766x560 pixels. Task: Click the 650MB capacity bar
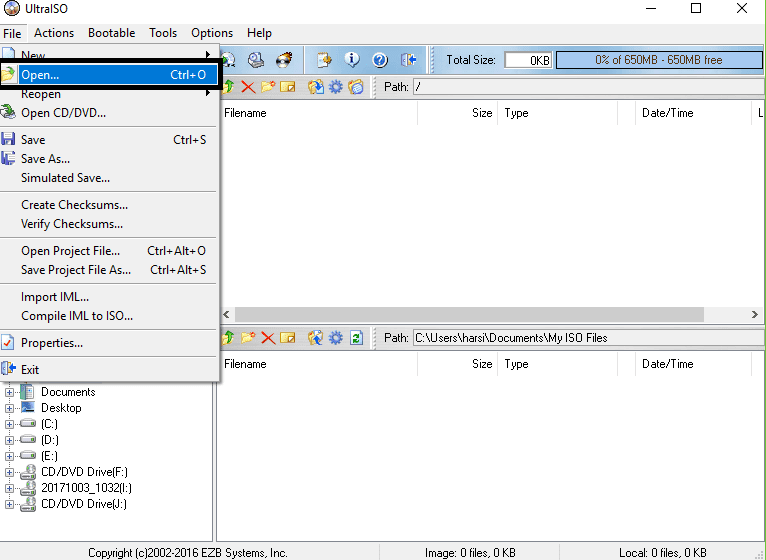[x=659, y=60]
